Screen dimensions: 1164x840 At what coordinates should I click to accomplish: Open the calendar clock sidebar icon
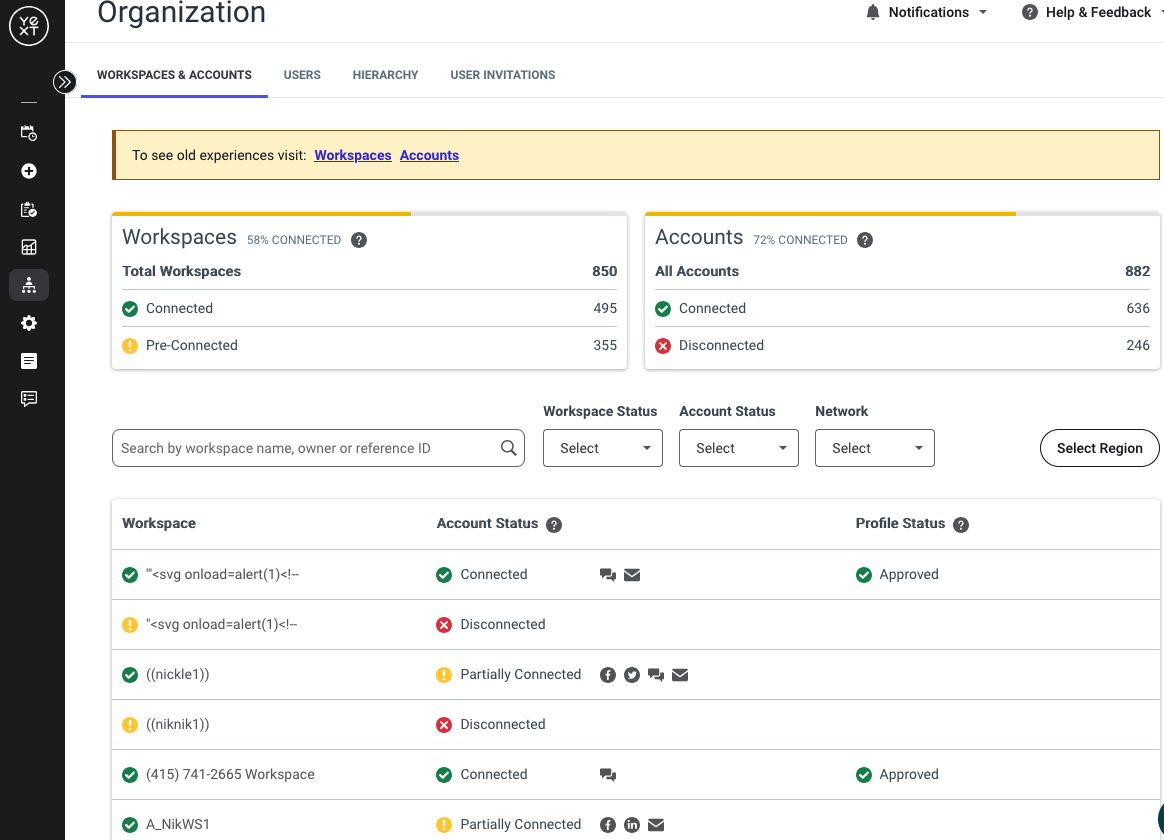29,133
